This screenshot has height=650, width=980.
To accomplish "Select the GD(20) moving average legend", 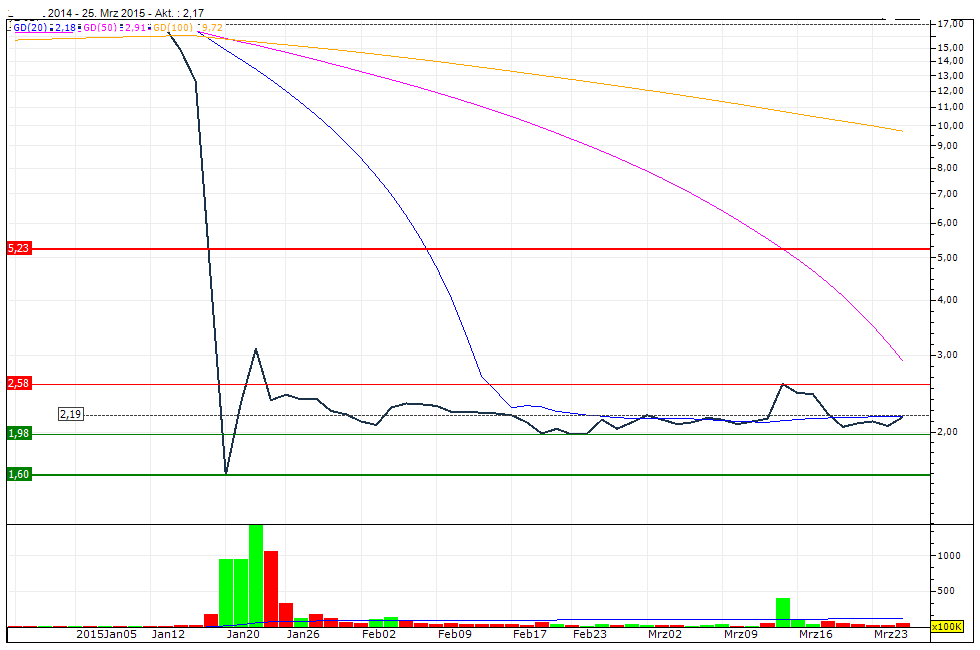I will point(30,27).
